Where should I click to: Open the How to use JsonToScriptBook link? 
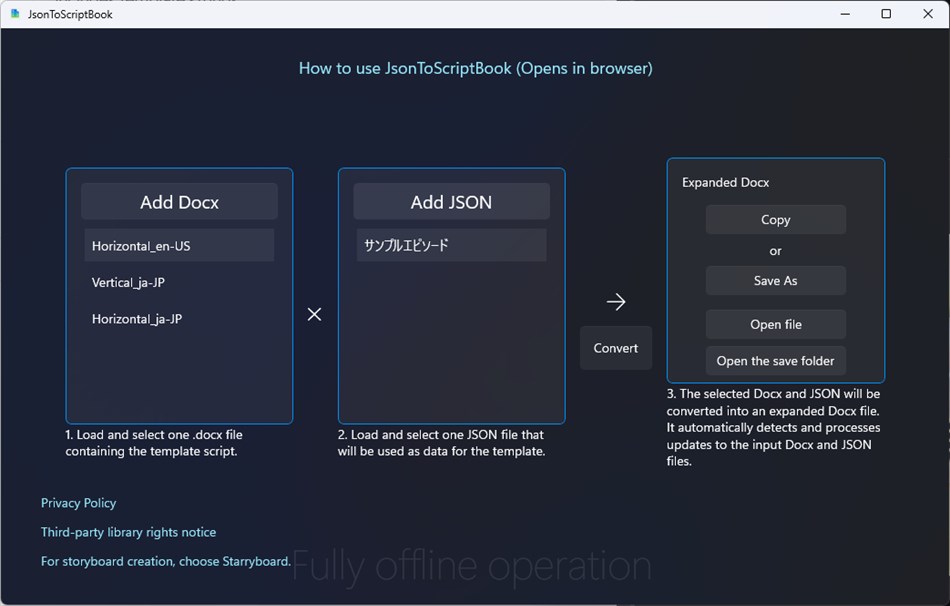coord(476,68)
